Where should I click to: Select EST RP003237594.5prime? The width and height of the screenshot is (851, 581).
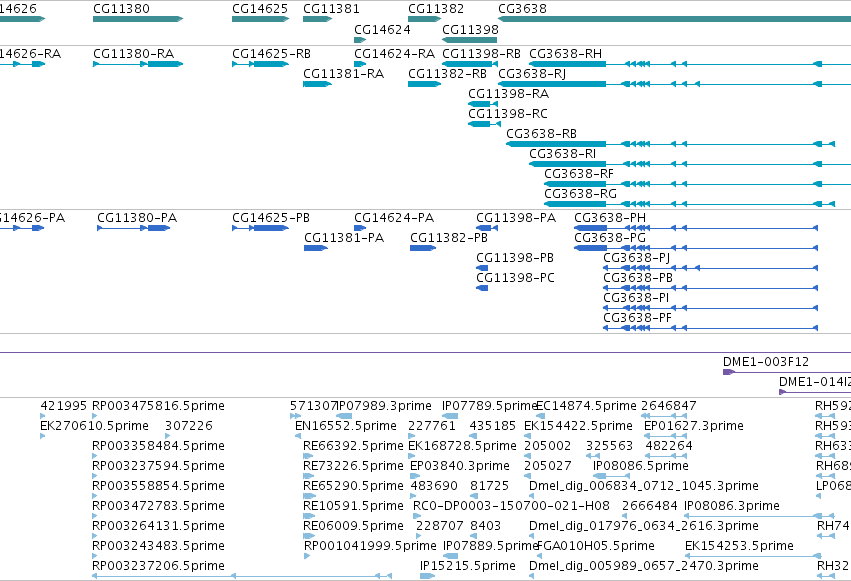click(x=158, y=467)
